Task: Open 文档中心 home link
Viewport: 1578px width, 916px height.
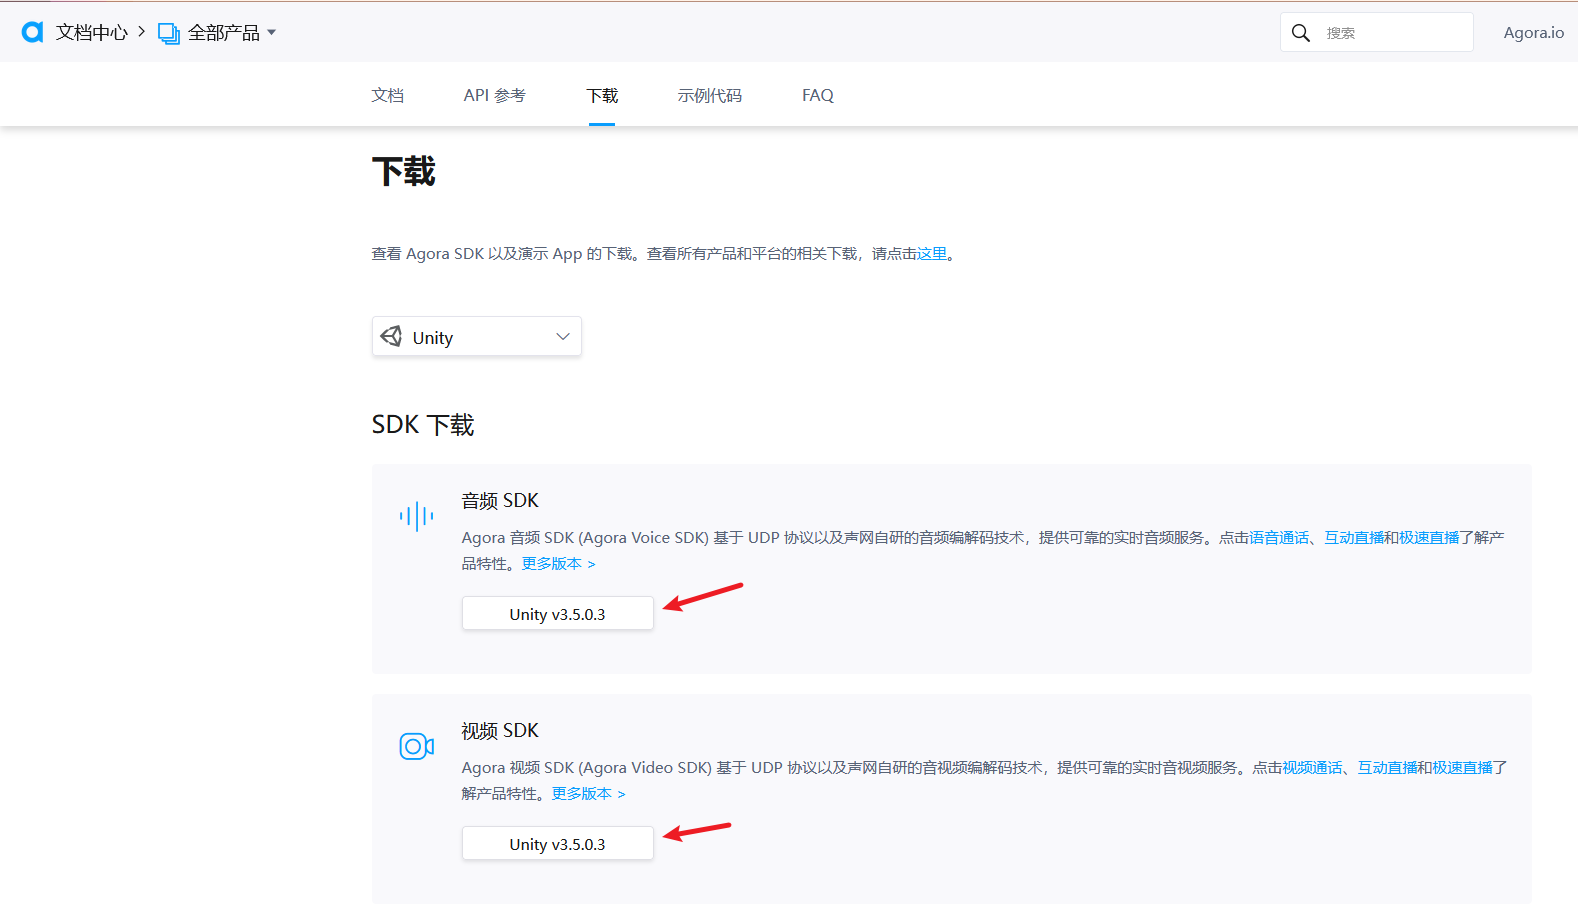Action: click(92, 33)
